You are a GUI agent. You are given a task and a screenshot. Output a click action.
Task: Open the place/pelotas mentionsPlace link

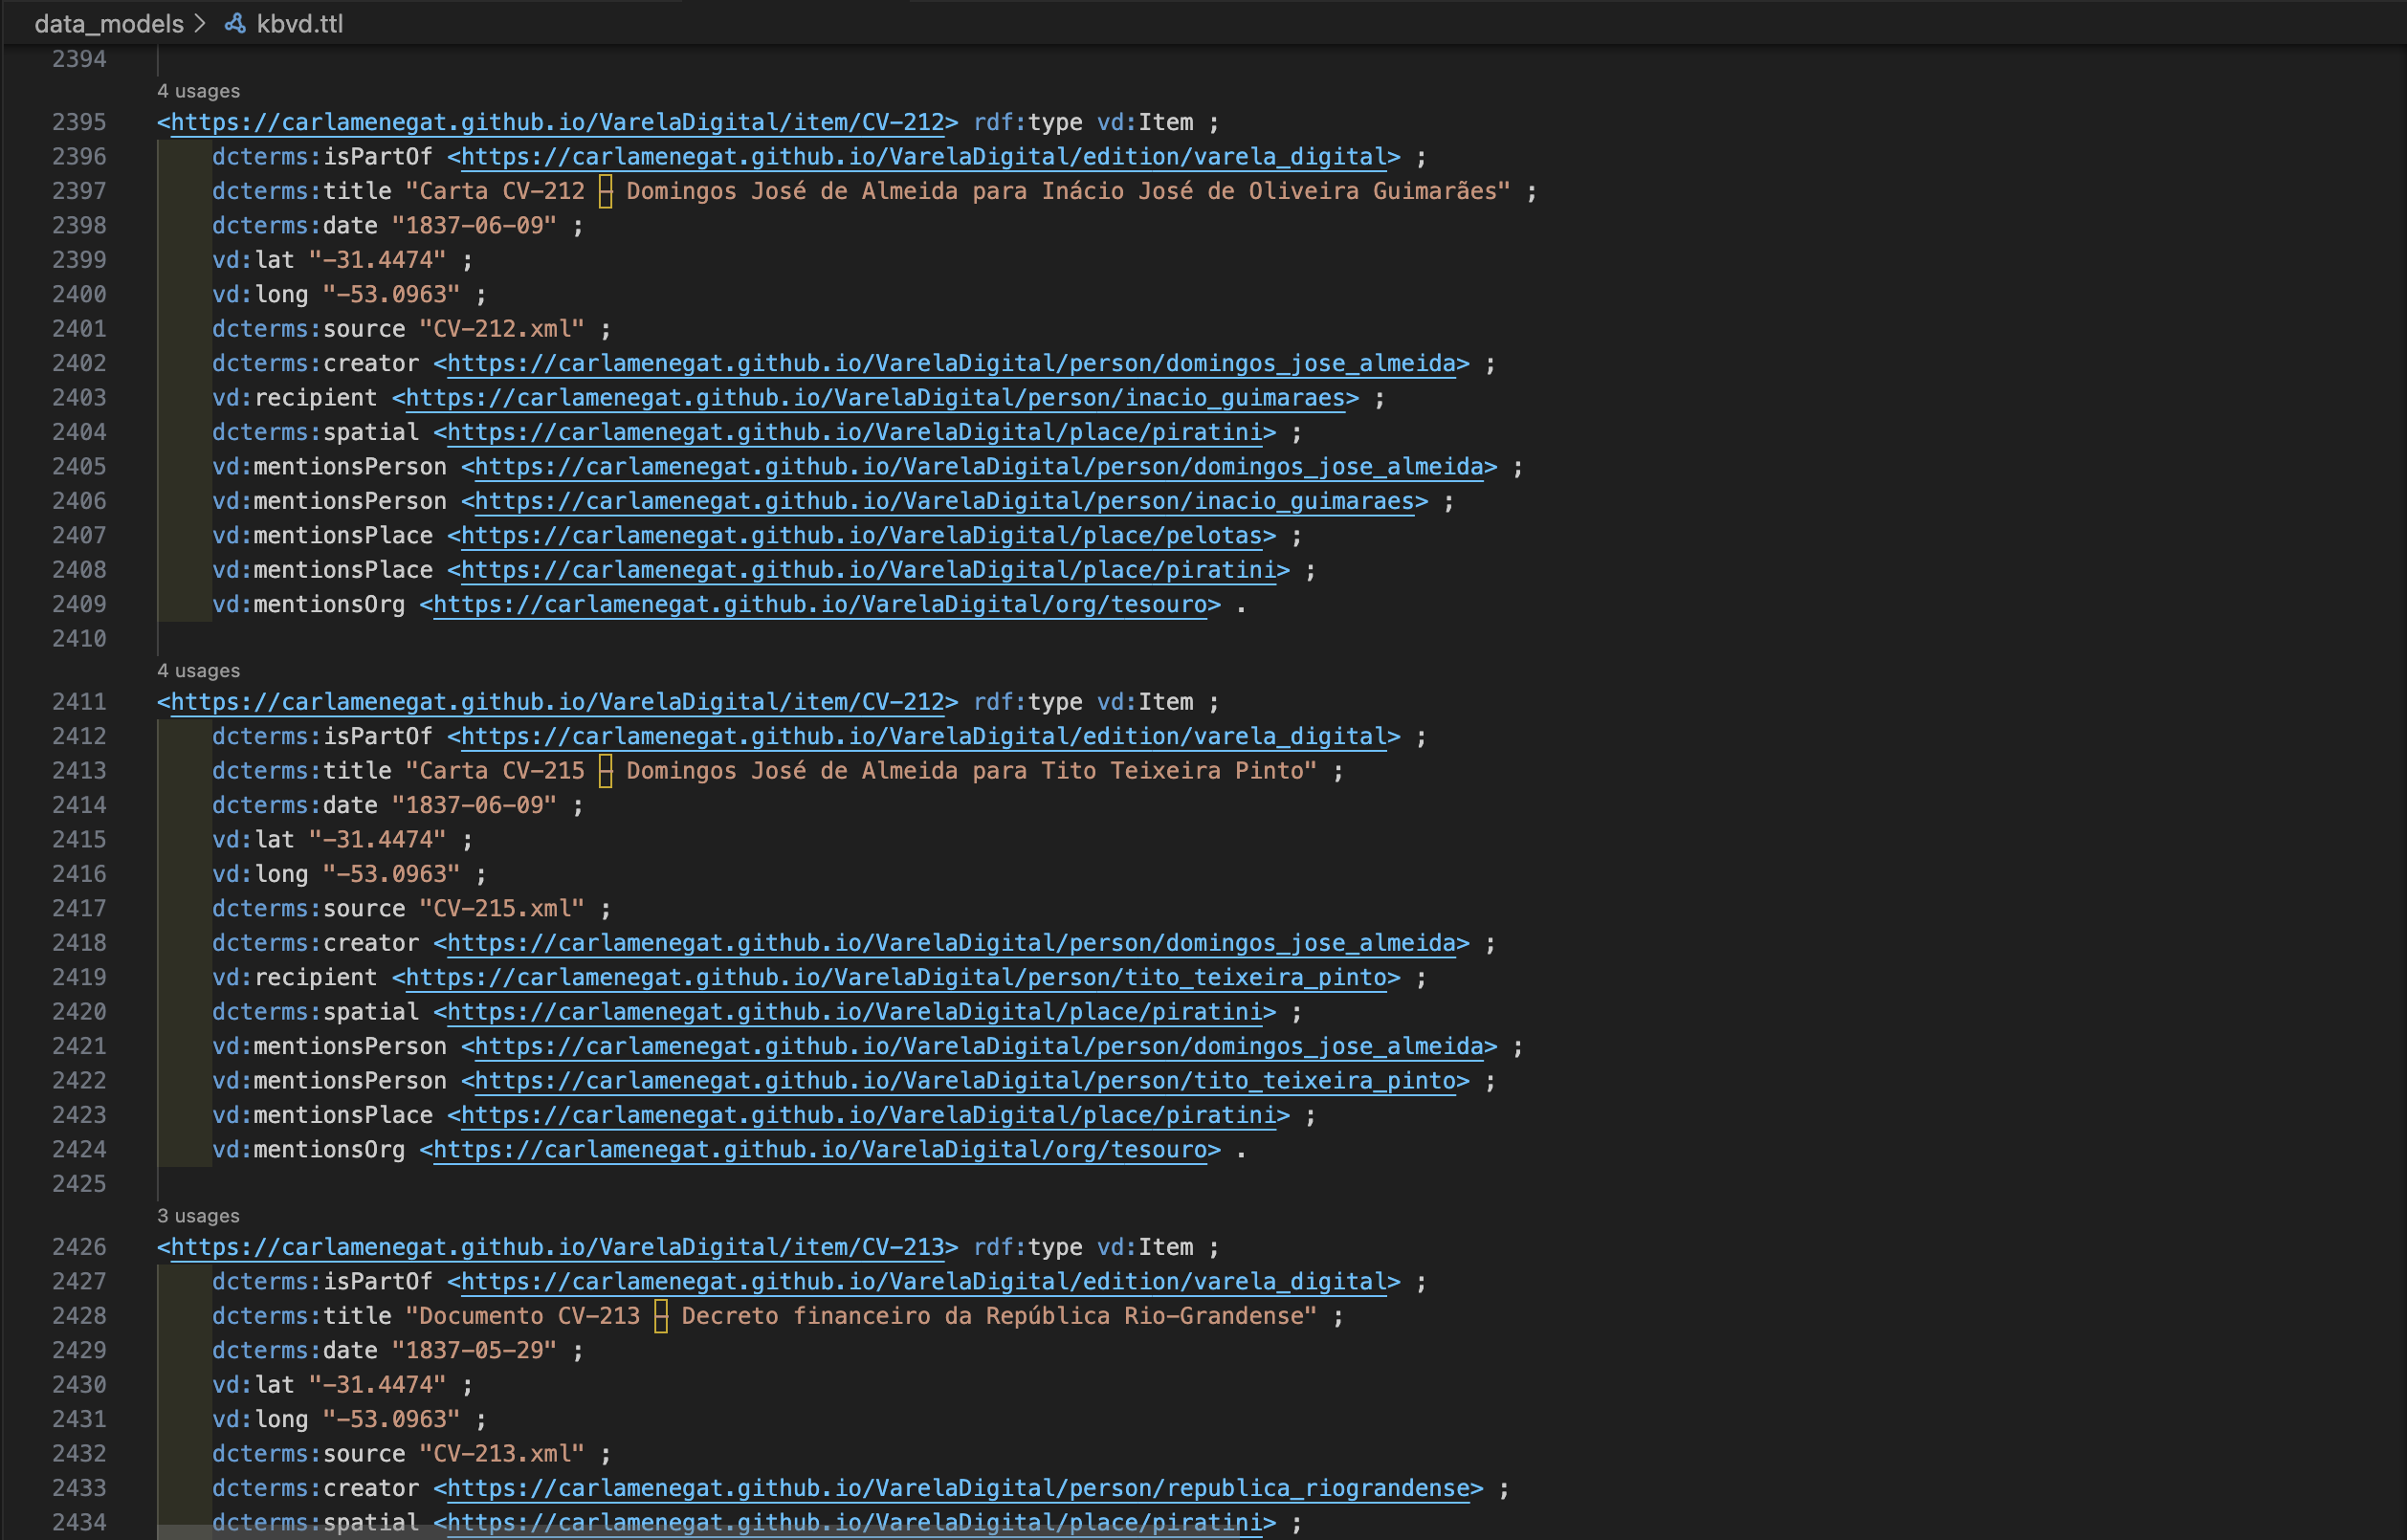pyautogui.click(x=860, y=535)
